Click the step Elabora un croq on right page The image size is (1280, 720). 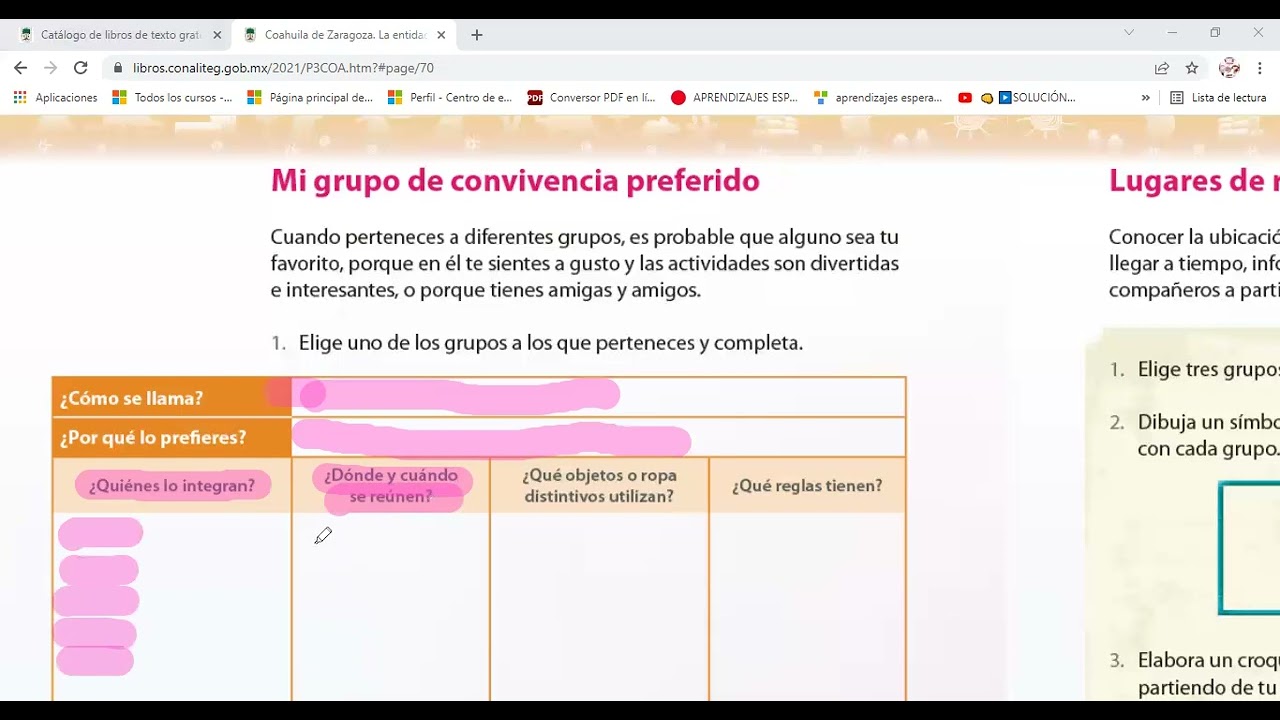pyautogui.click(x=1208, y=674)
